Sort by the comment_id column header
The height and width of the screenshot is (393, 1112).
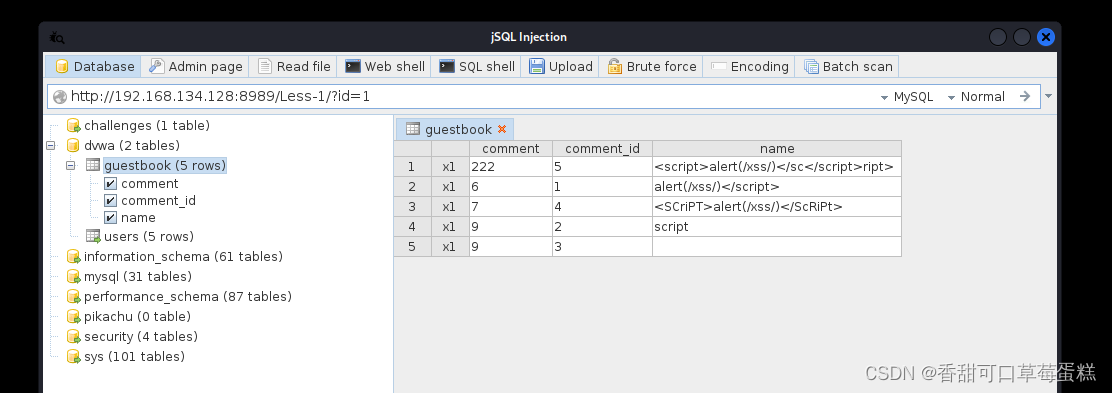click(602, 148)
